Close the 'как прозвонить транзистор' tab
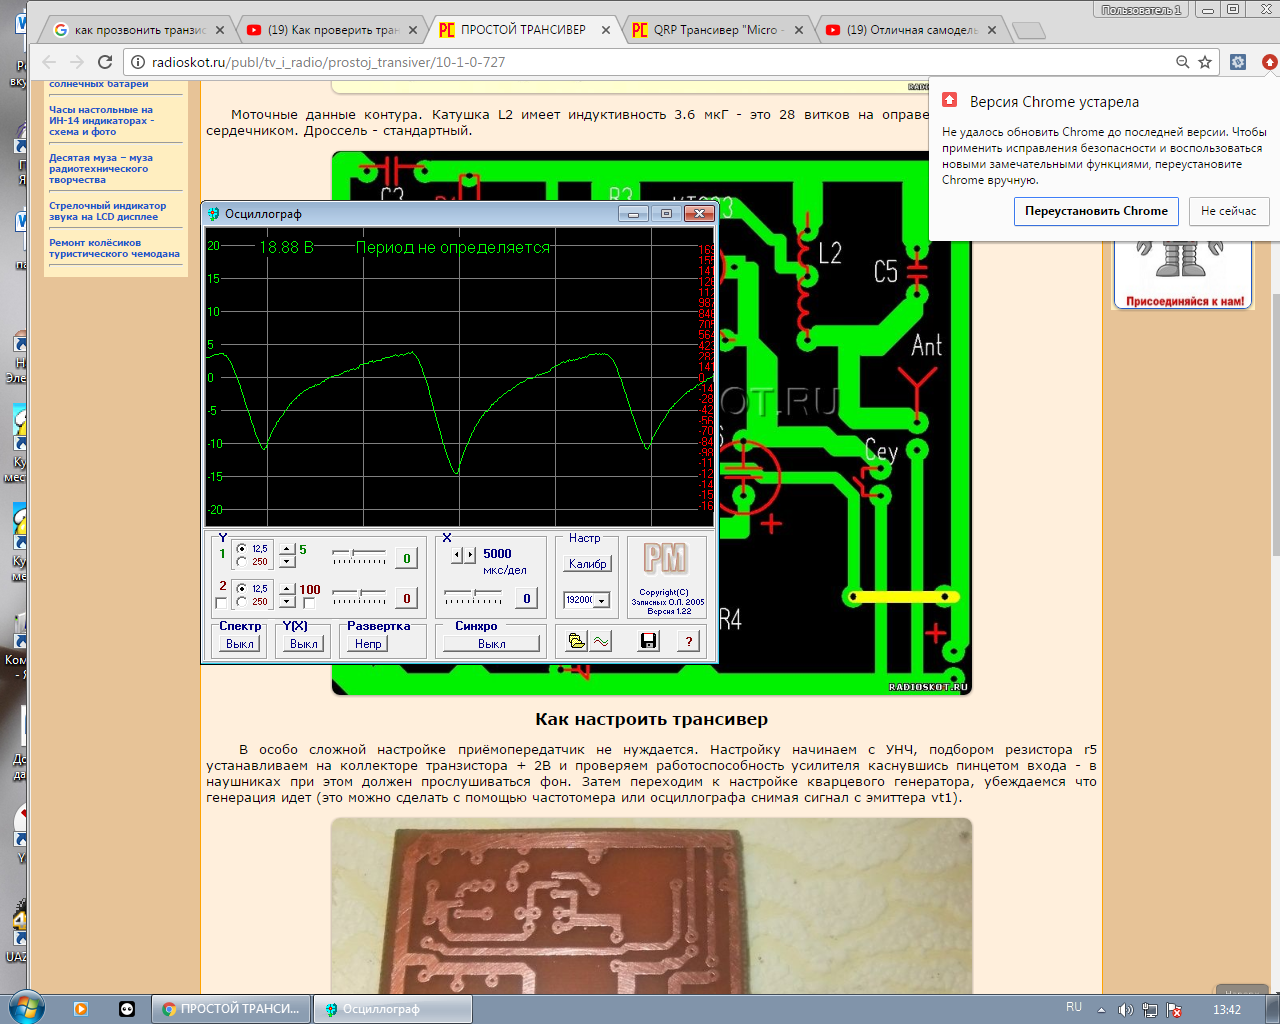 click(220, 30)
